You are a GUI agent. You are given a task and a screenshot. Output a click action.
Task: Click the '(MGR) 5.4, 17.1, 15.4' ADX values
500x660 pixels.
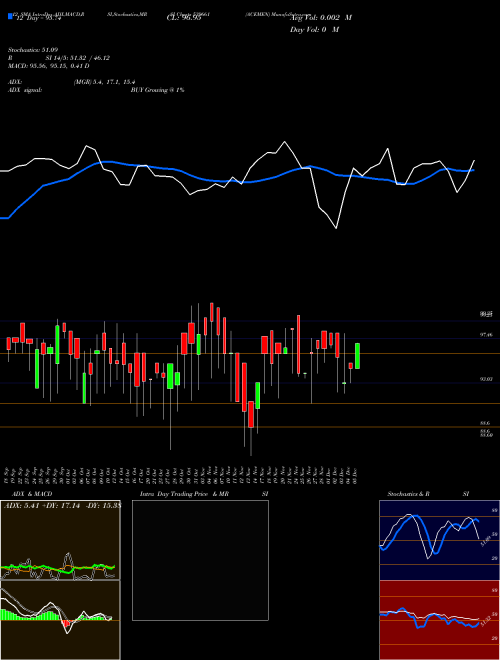point(104,82)
